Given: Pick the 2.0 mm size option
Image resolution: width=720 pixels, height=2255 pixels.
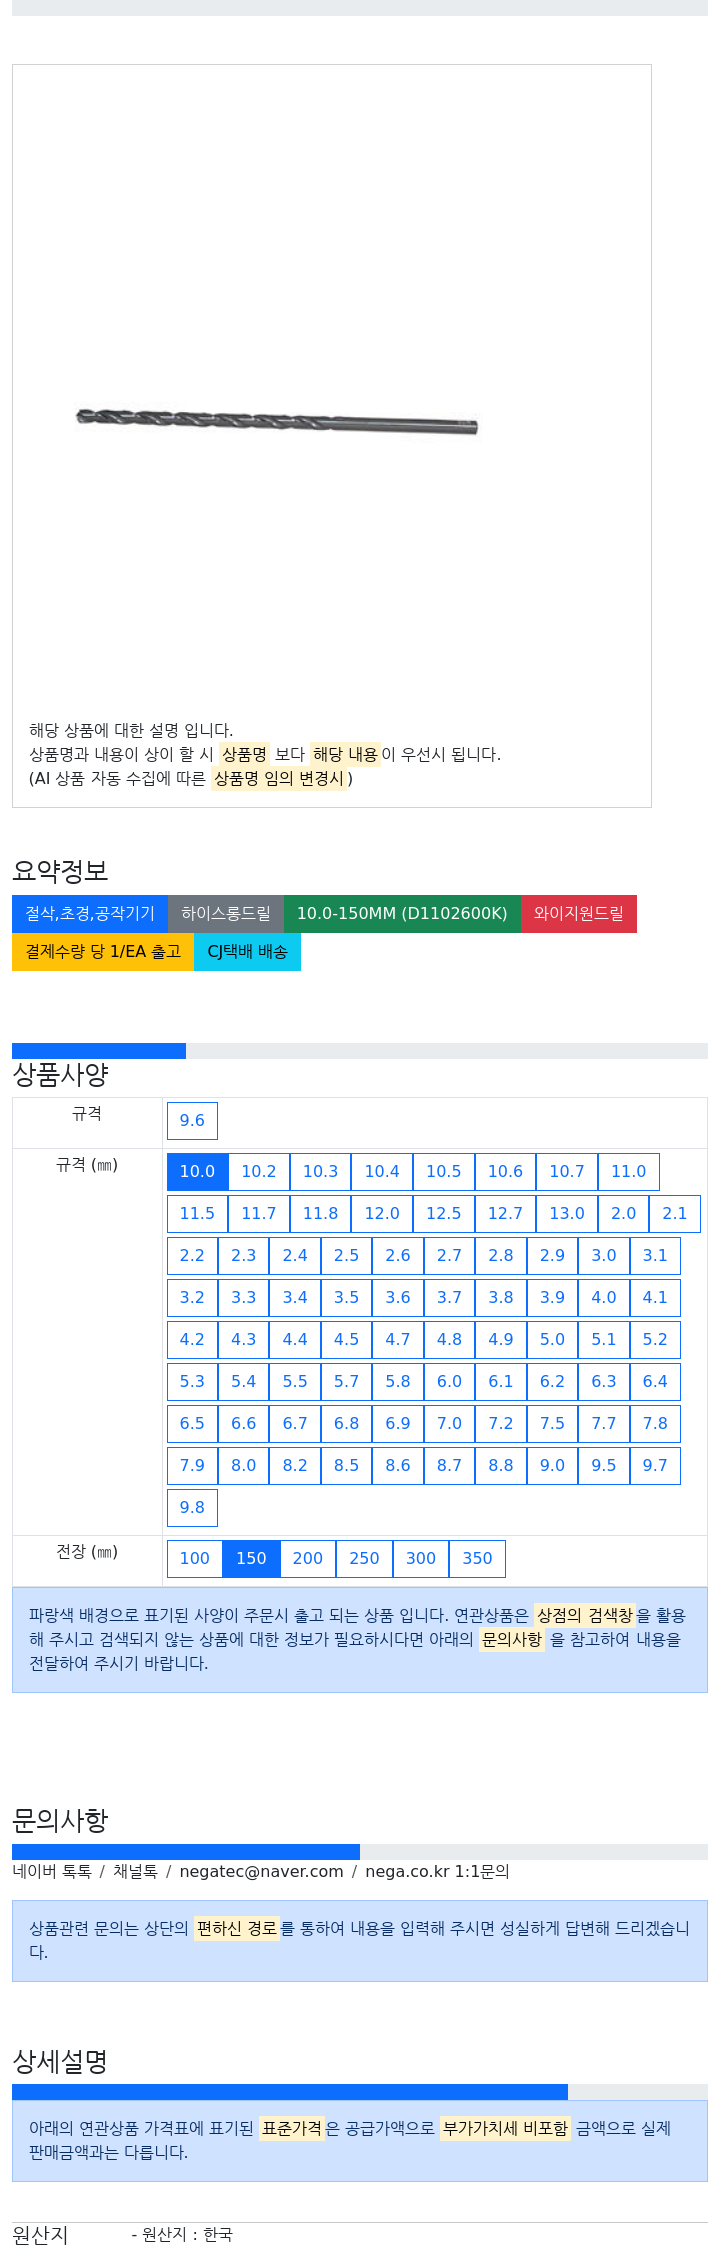Looking at the screenshot, I should (x=624, y=1213).
